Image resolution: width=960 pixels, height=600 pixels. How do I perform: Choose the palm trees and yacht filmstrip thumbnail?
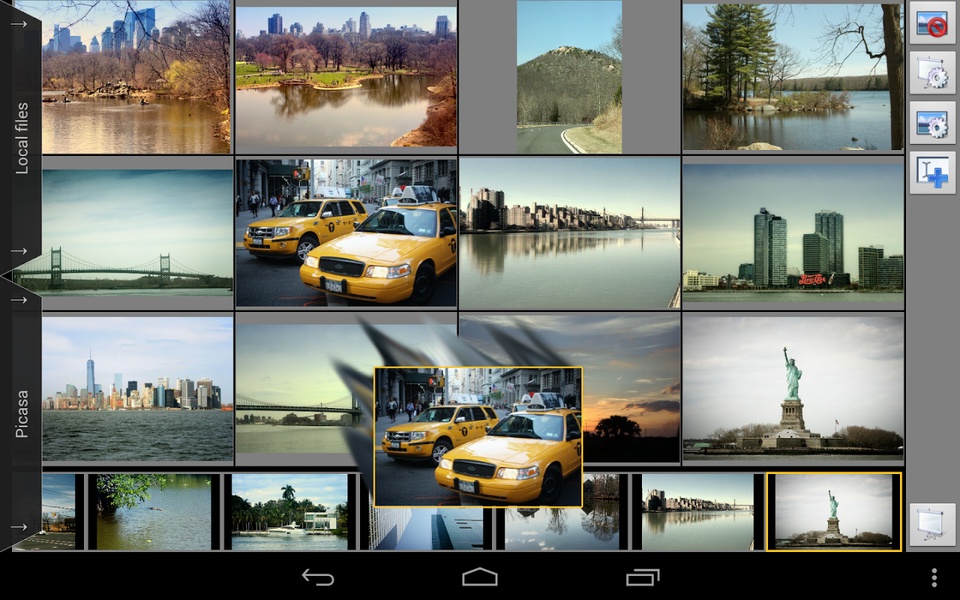(290, 512)
